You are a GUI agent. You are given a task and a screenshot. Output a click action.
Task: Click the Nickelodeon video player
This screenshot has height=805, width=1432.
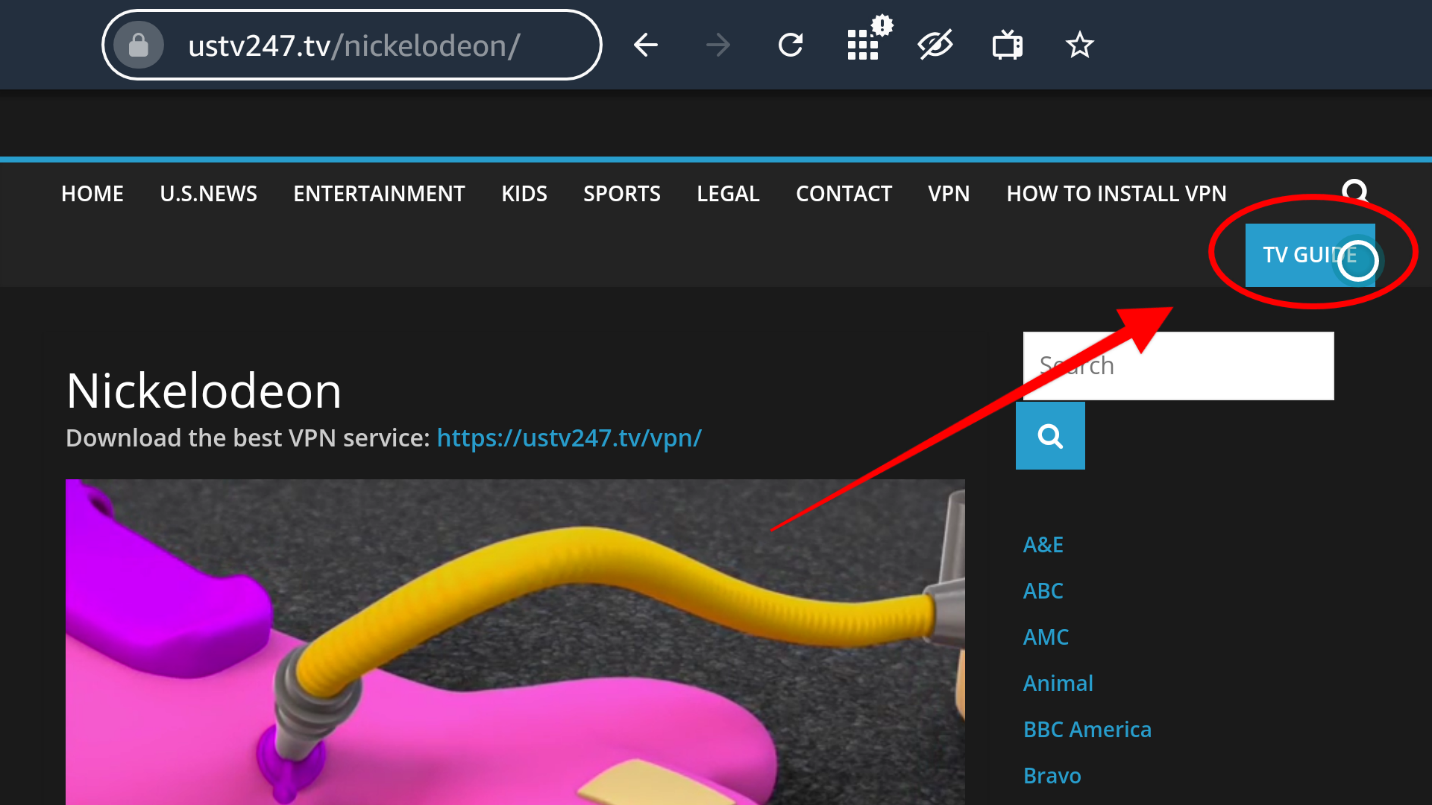coord(515,642)
